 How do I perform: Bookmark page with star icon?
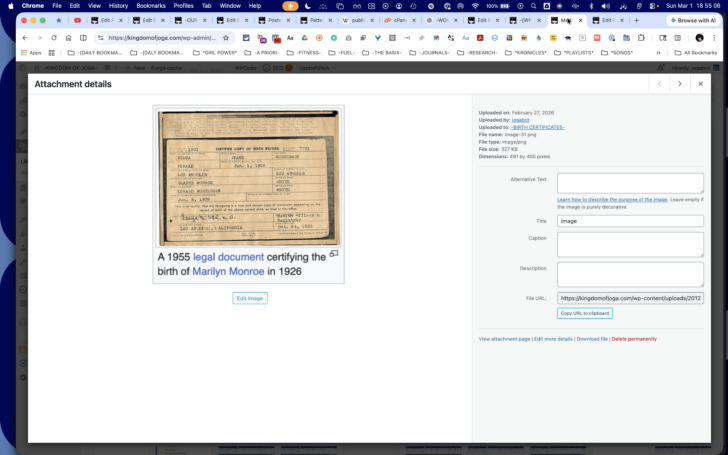click(226, 38)
